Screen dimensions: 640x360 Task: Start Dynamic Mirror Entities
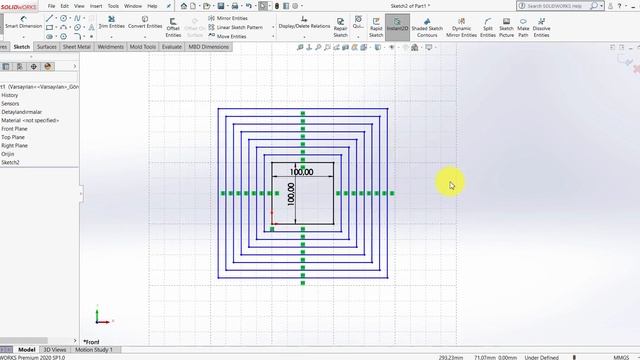pyautogui.click(x=461, y=27)
